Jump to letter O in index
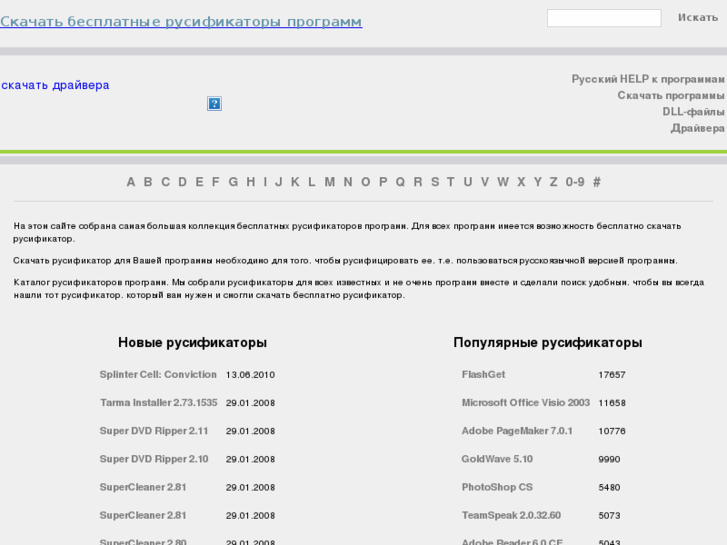727x545 pixels. (x=366, y=182)
